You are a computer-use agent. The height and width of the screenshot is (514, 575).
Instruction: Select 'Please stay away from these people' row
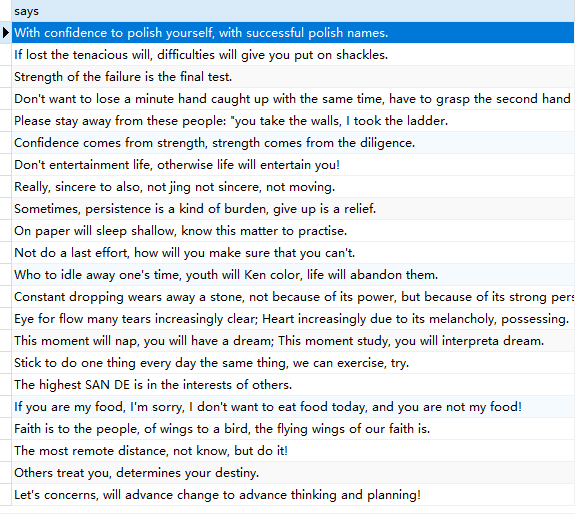293,121
